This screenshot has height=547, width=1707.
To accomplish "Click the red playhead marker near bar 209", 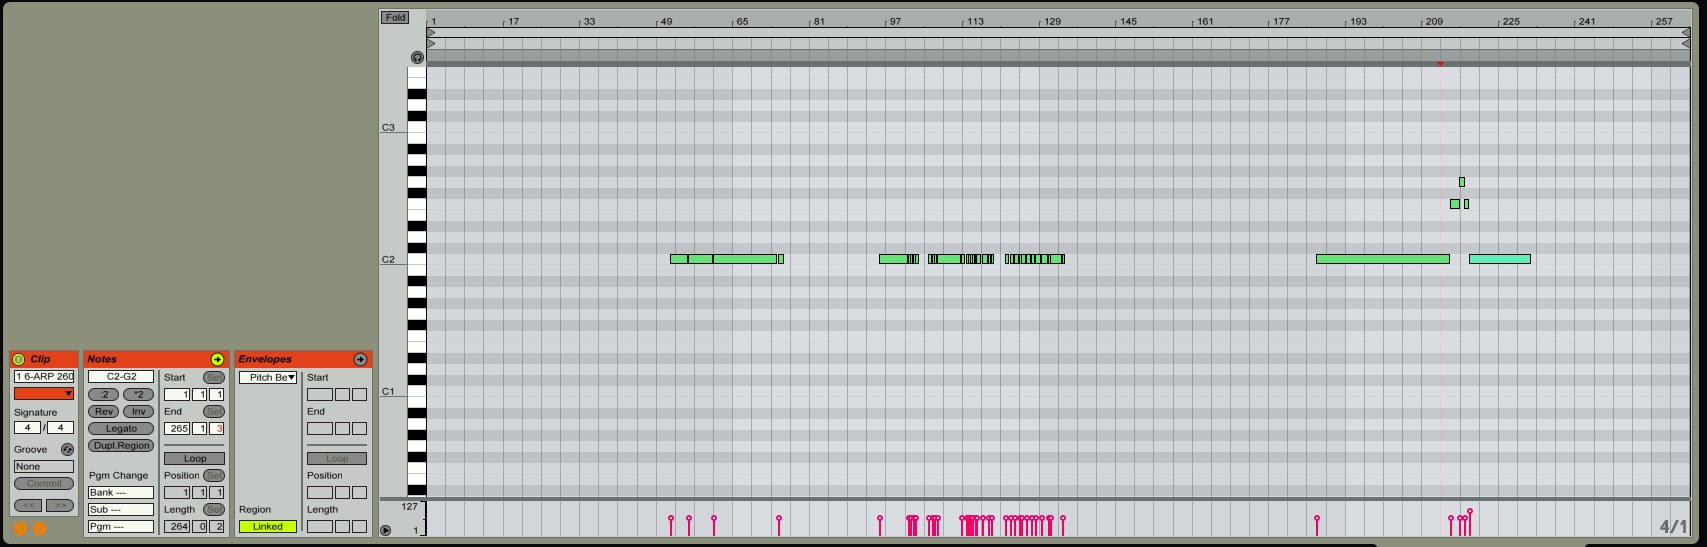I will pos(1440,64).
